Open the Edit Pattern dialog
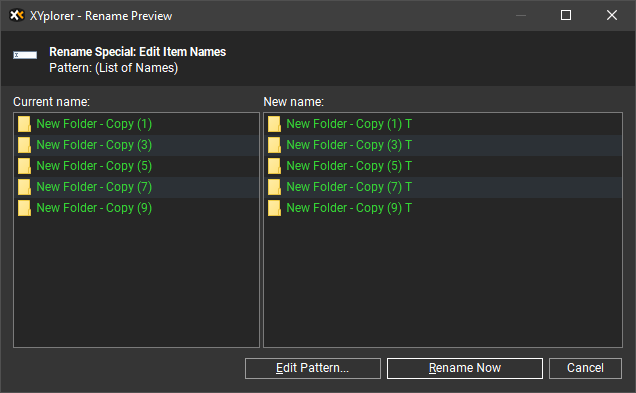The height and width of the screenshot is (393, 636). pyautogui.click(x=313, y=368)
